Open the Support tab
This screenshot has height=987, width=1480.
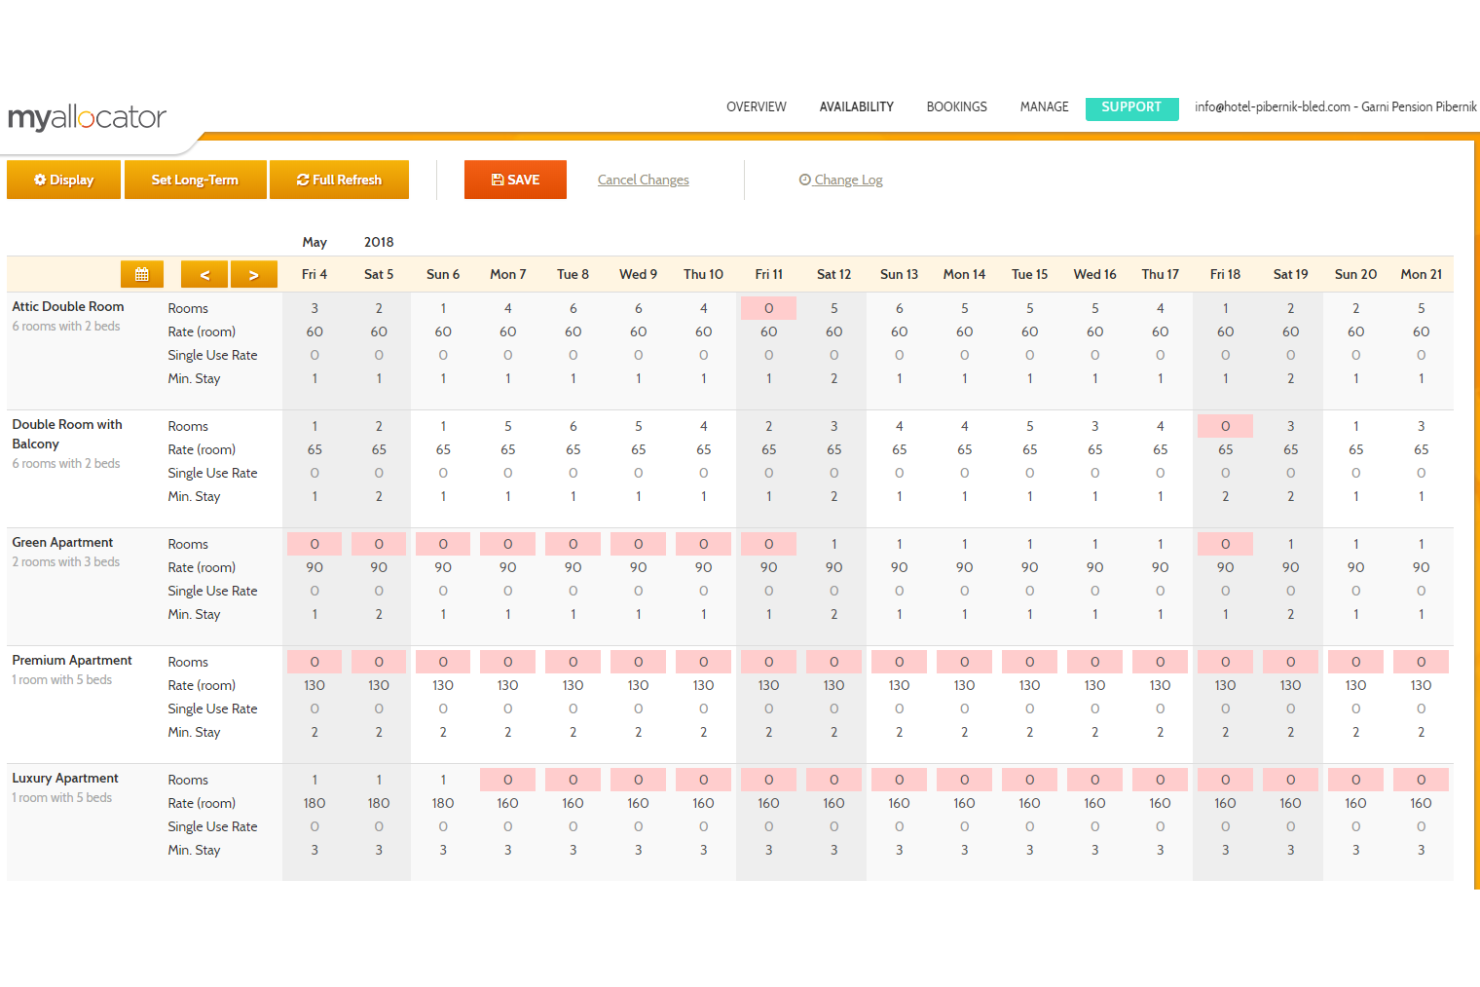point(1132,107)
